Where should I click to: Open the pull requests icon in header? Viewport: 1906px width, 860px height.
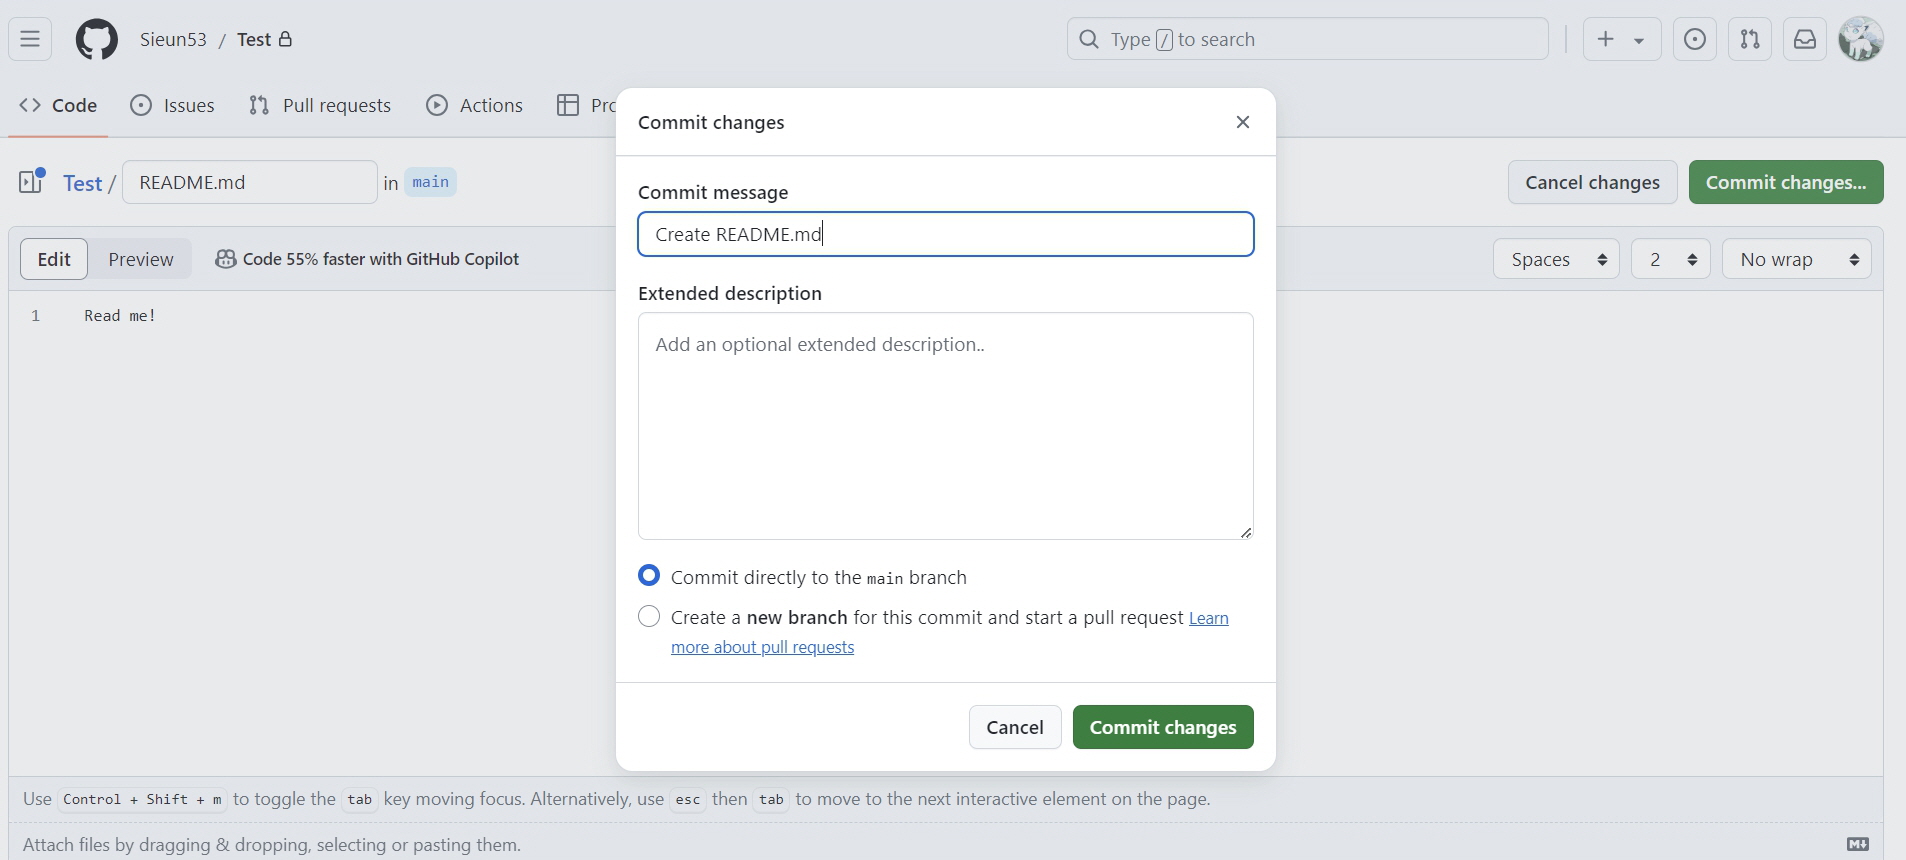click(1750, 39)
